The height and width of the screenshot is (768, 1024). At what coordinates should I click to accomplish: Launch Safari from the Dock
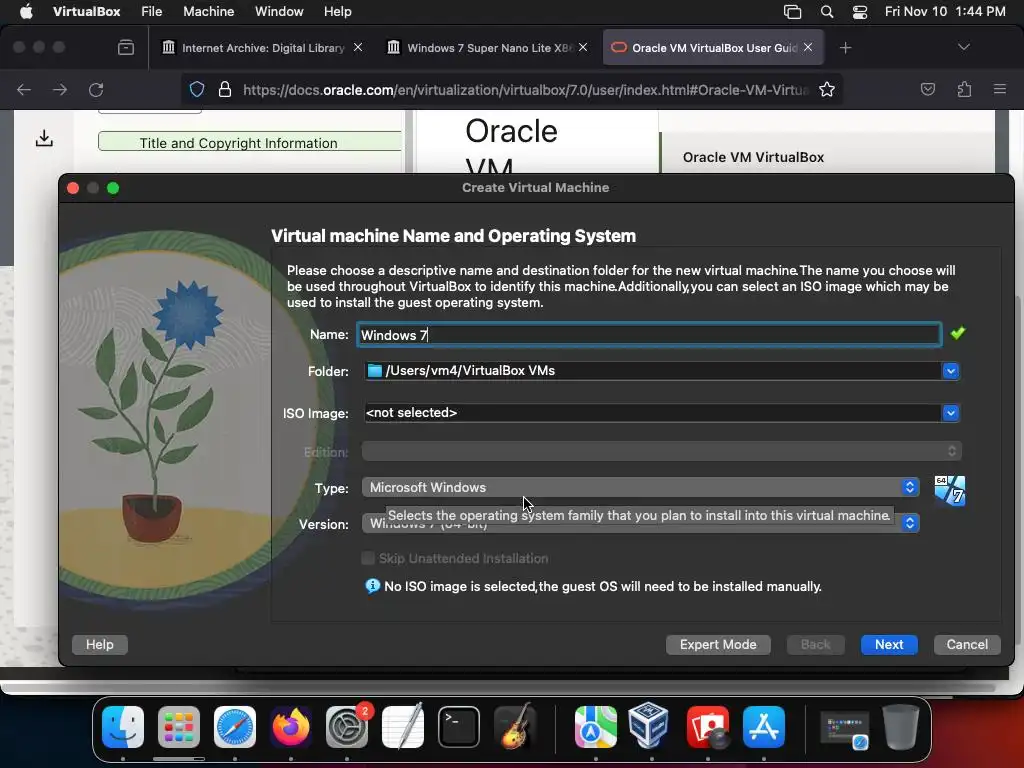tap(234, 727)
